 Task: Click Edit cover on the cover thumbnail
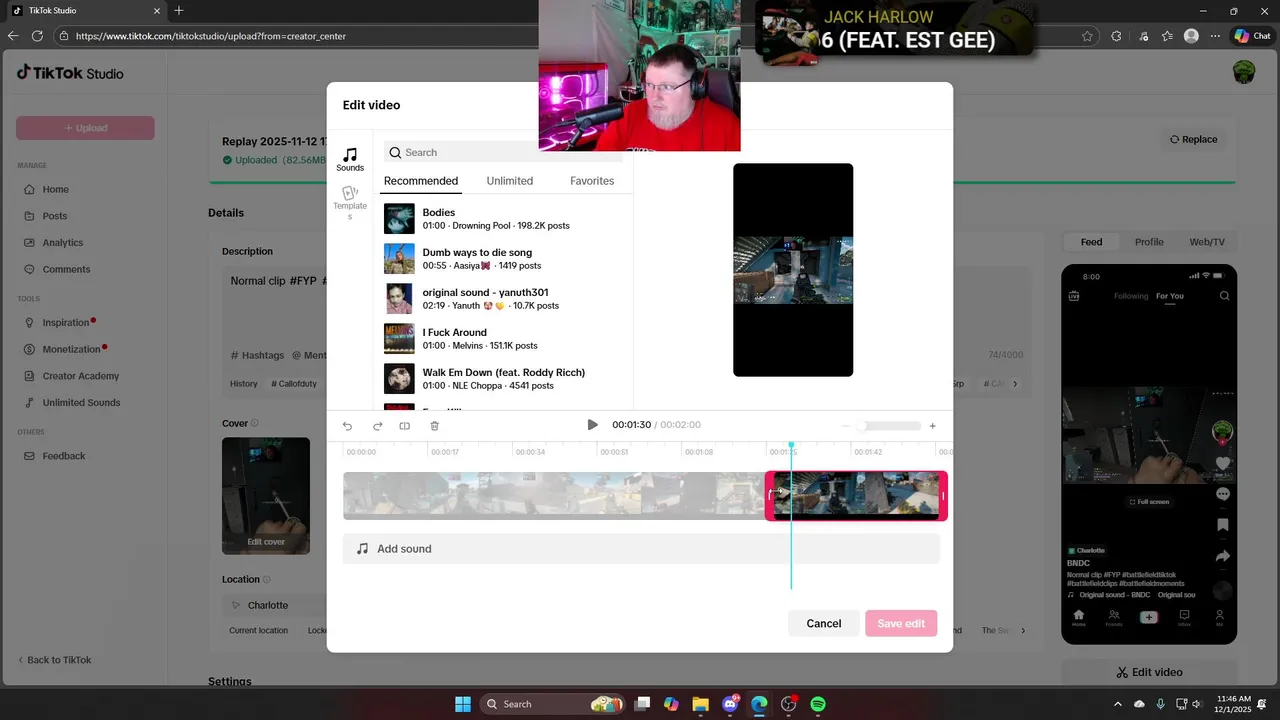266,542
